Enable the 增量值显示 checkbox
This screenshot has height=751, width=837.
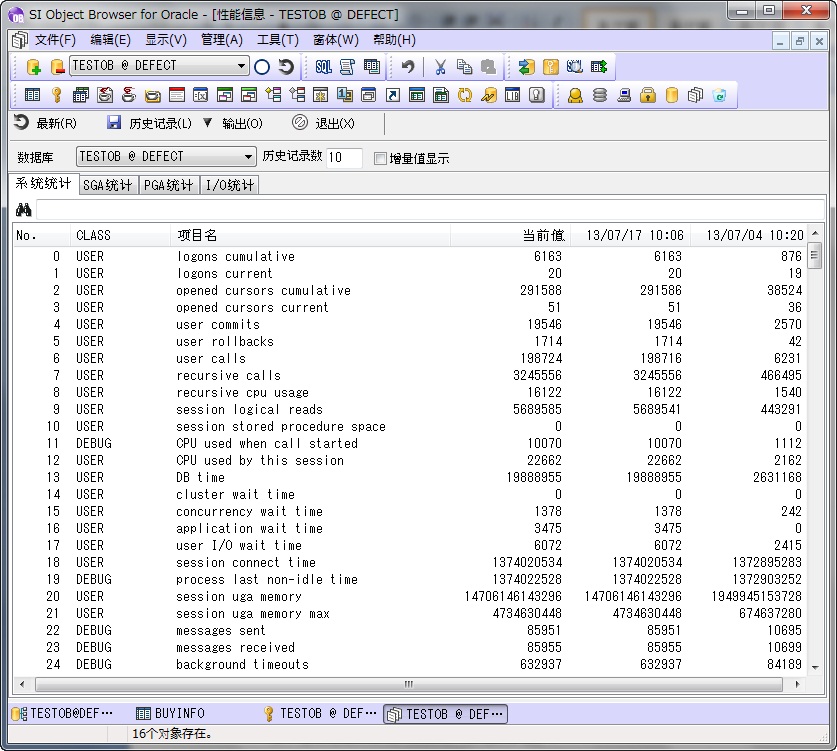coord(380,158)
